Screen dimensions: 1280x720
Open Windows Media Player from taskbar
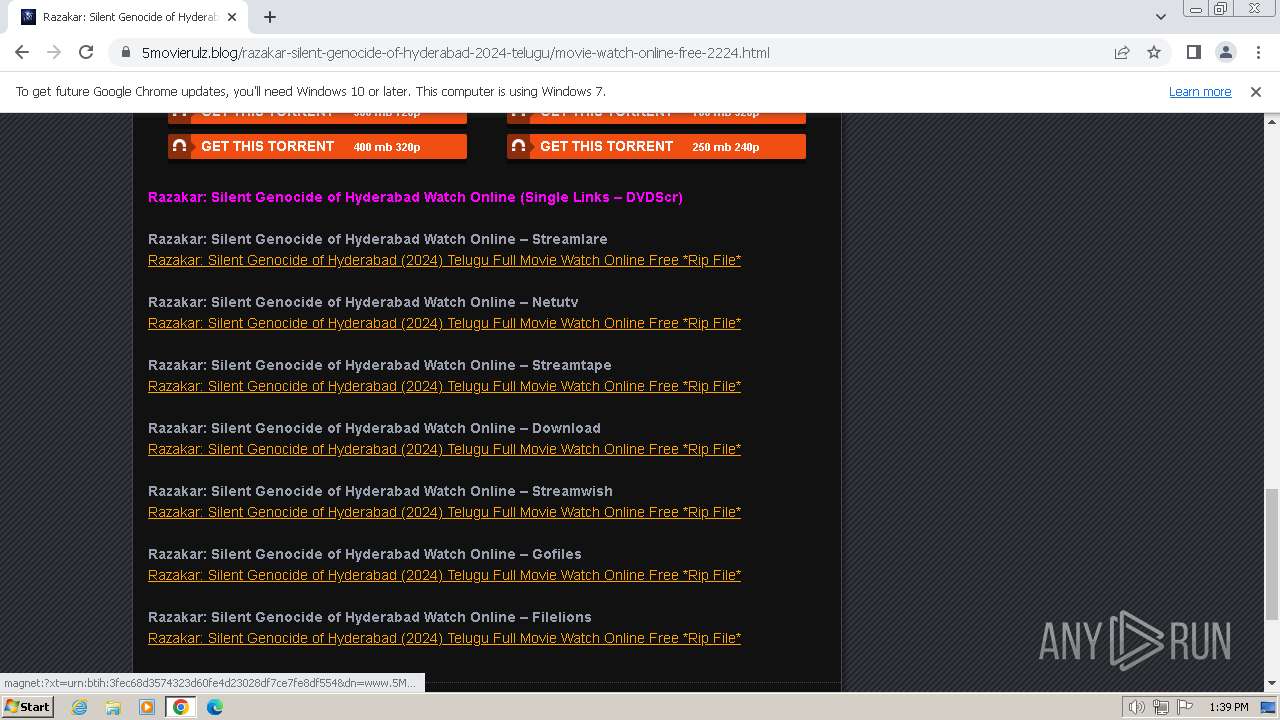click(147, 707)
